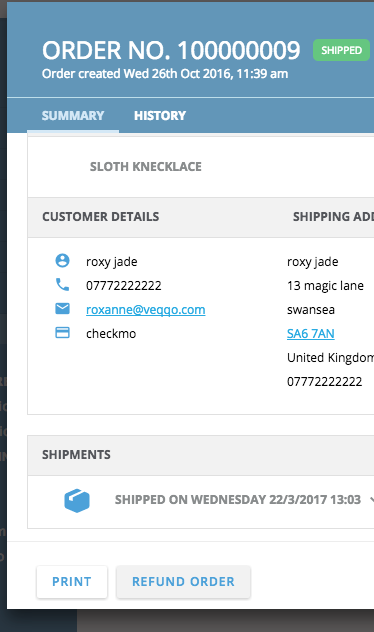Click the Shipped on Wednesday 22/3/2017 text
The image size is (374, 632).
238,500
